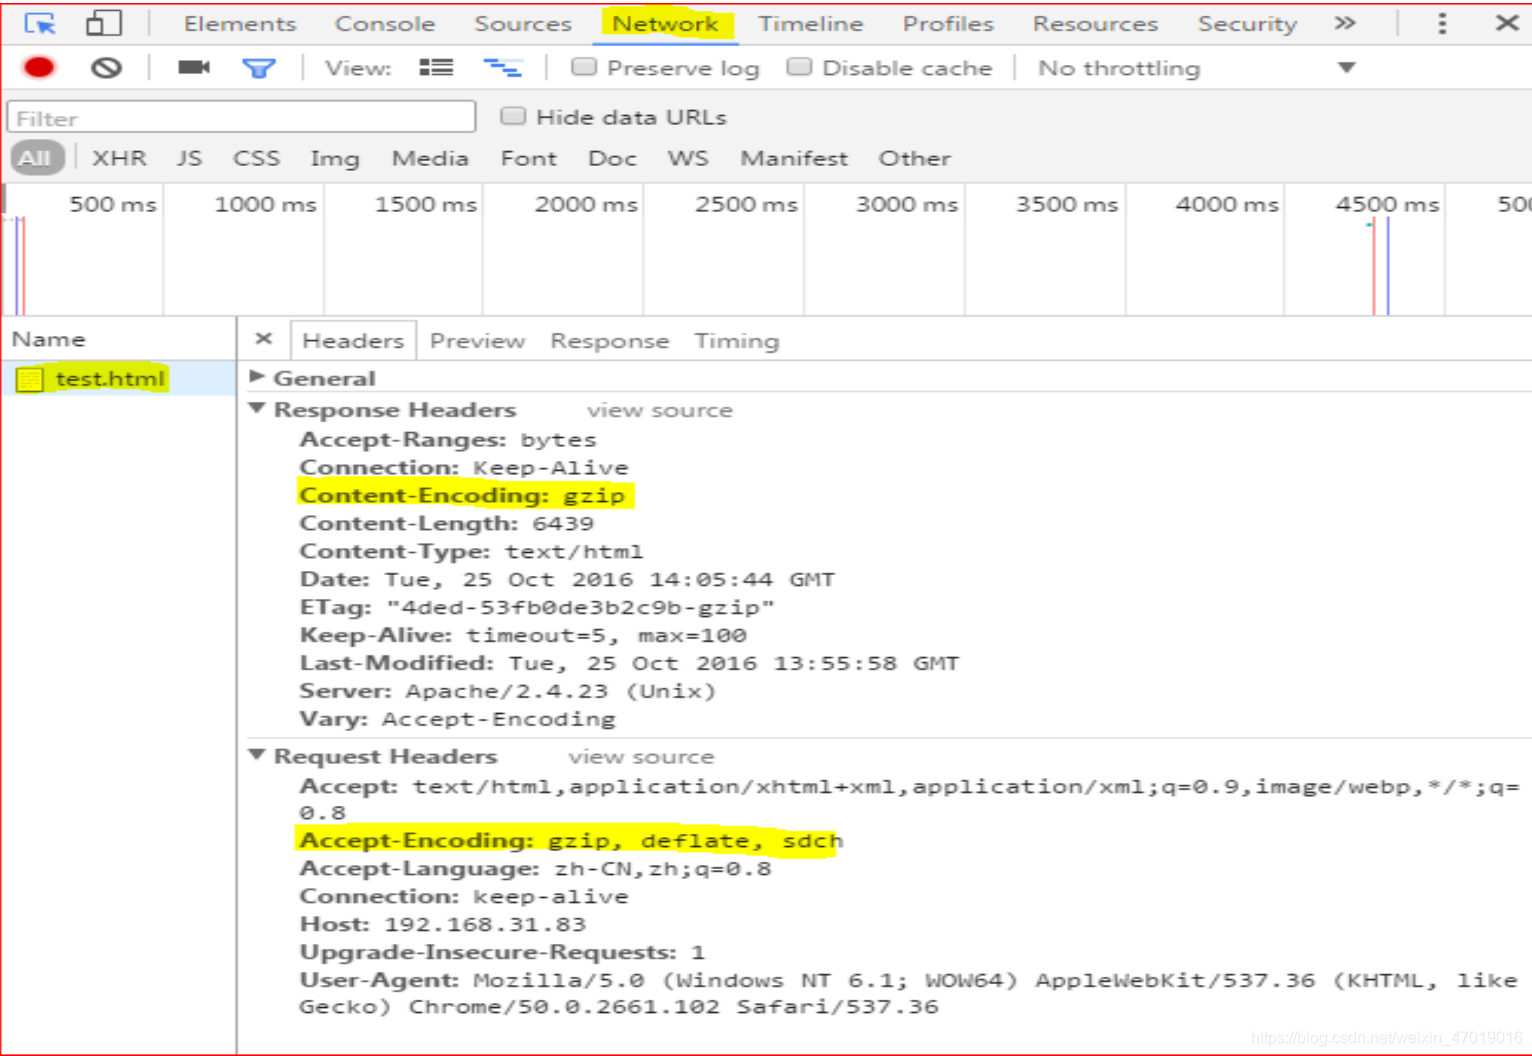
Task: Filter requests by Manifest
Action: point(794,158)
